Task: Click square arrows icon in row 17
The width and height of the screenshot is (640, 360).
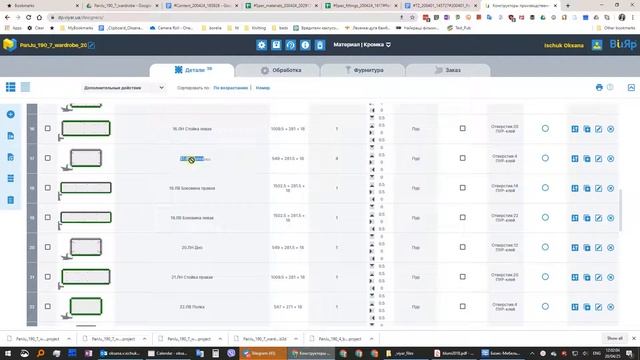Action: [x=575, y=158]
